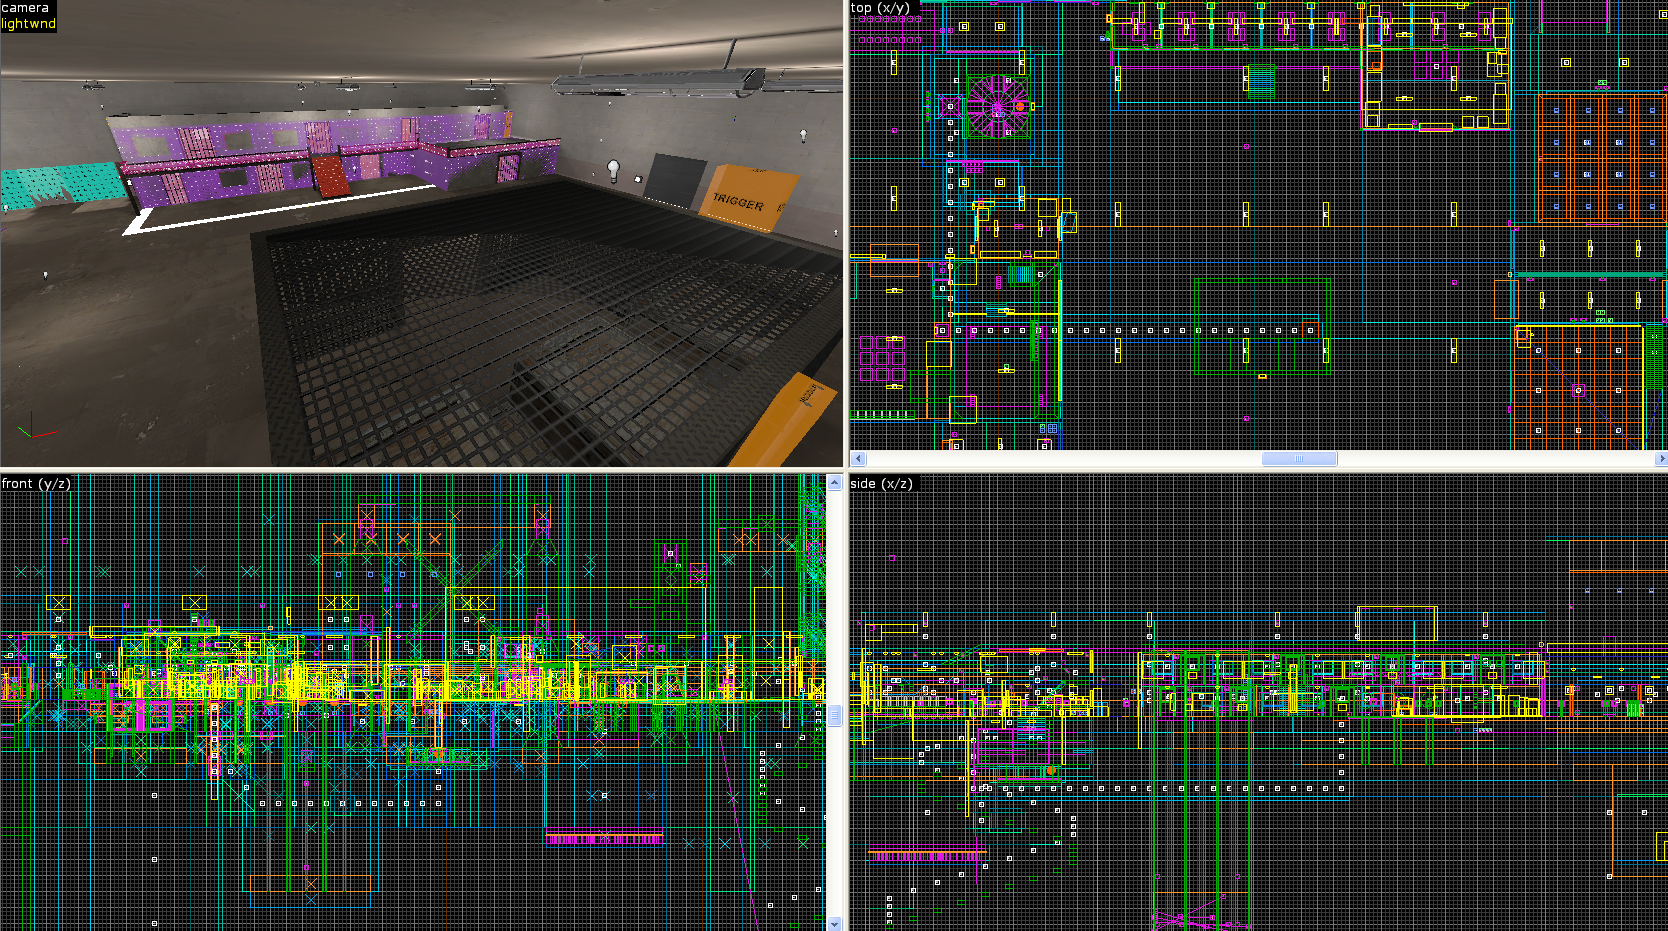Image resolution: width=1668 pixels, height=931 pixels.
Task: Select the dark gray door panel beside the trigger
Action: point(670,180)
